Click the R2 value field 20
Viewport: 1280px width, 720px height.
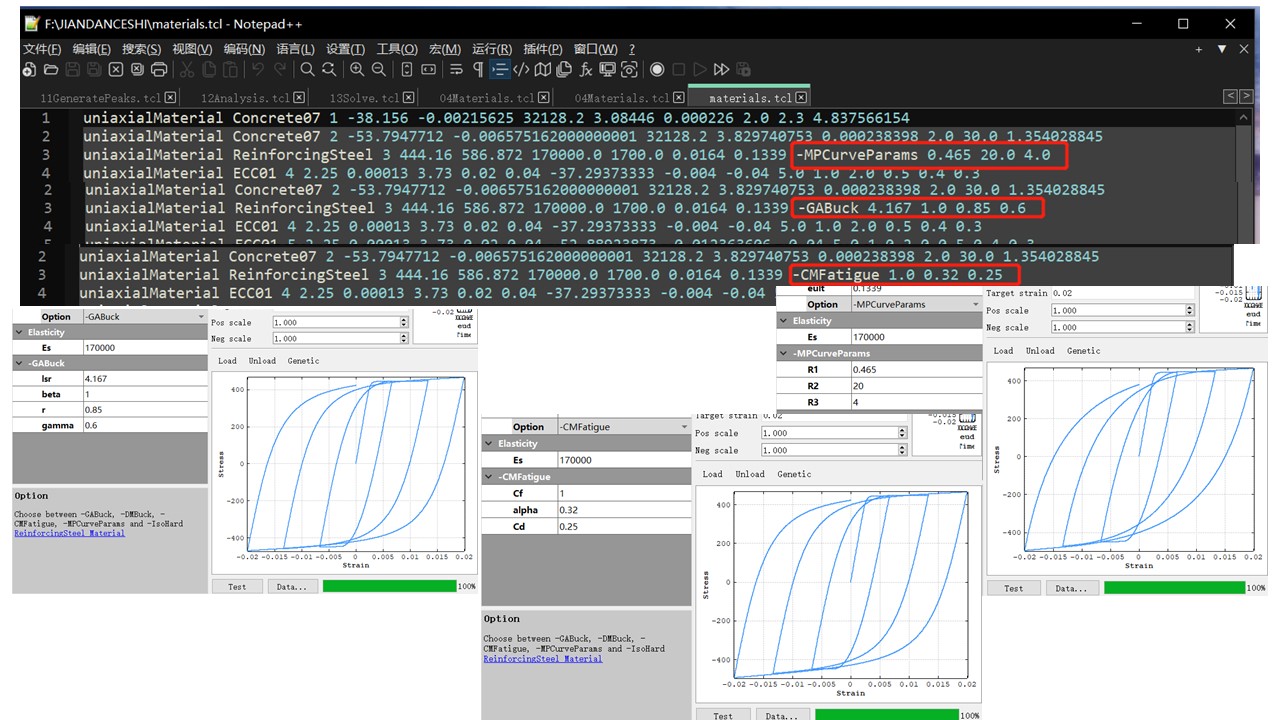pos(915,386)
